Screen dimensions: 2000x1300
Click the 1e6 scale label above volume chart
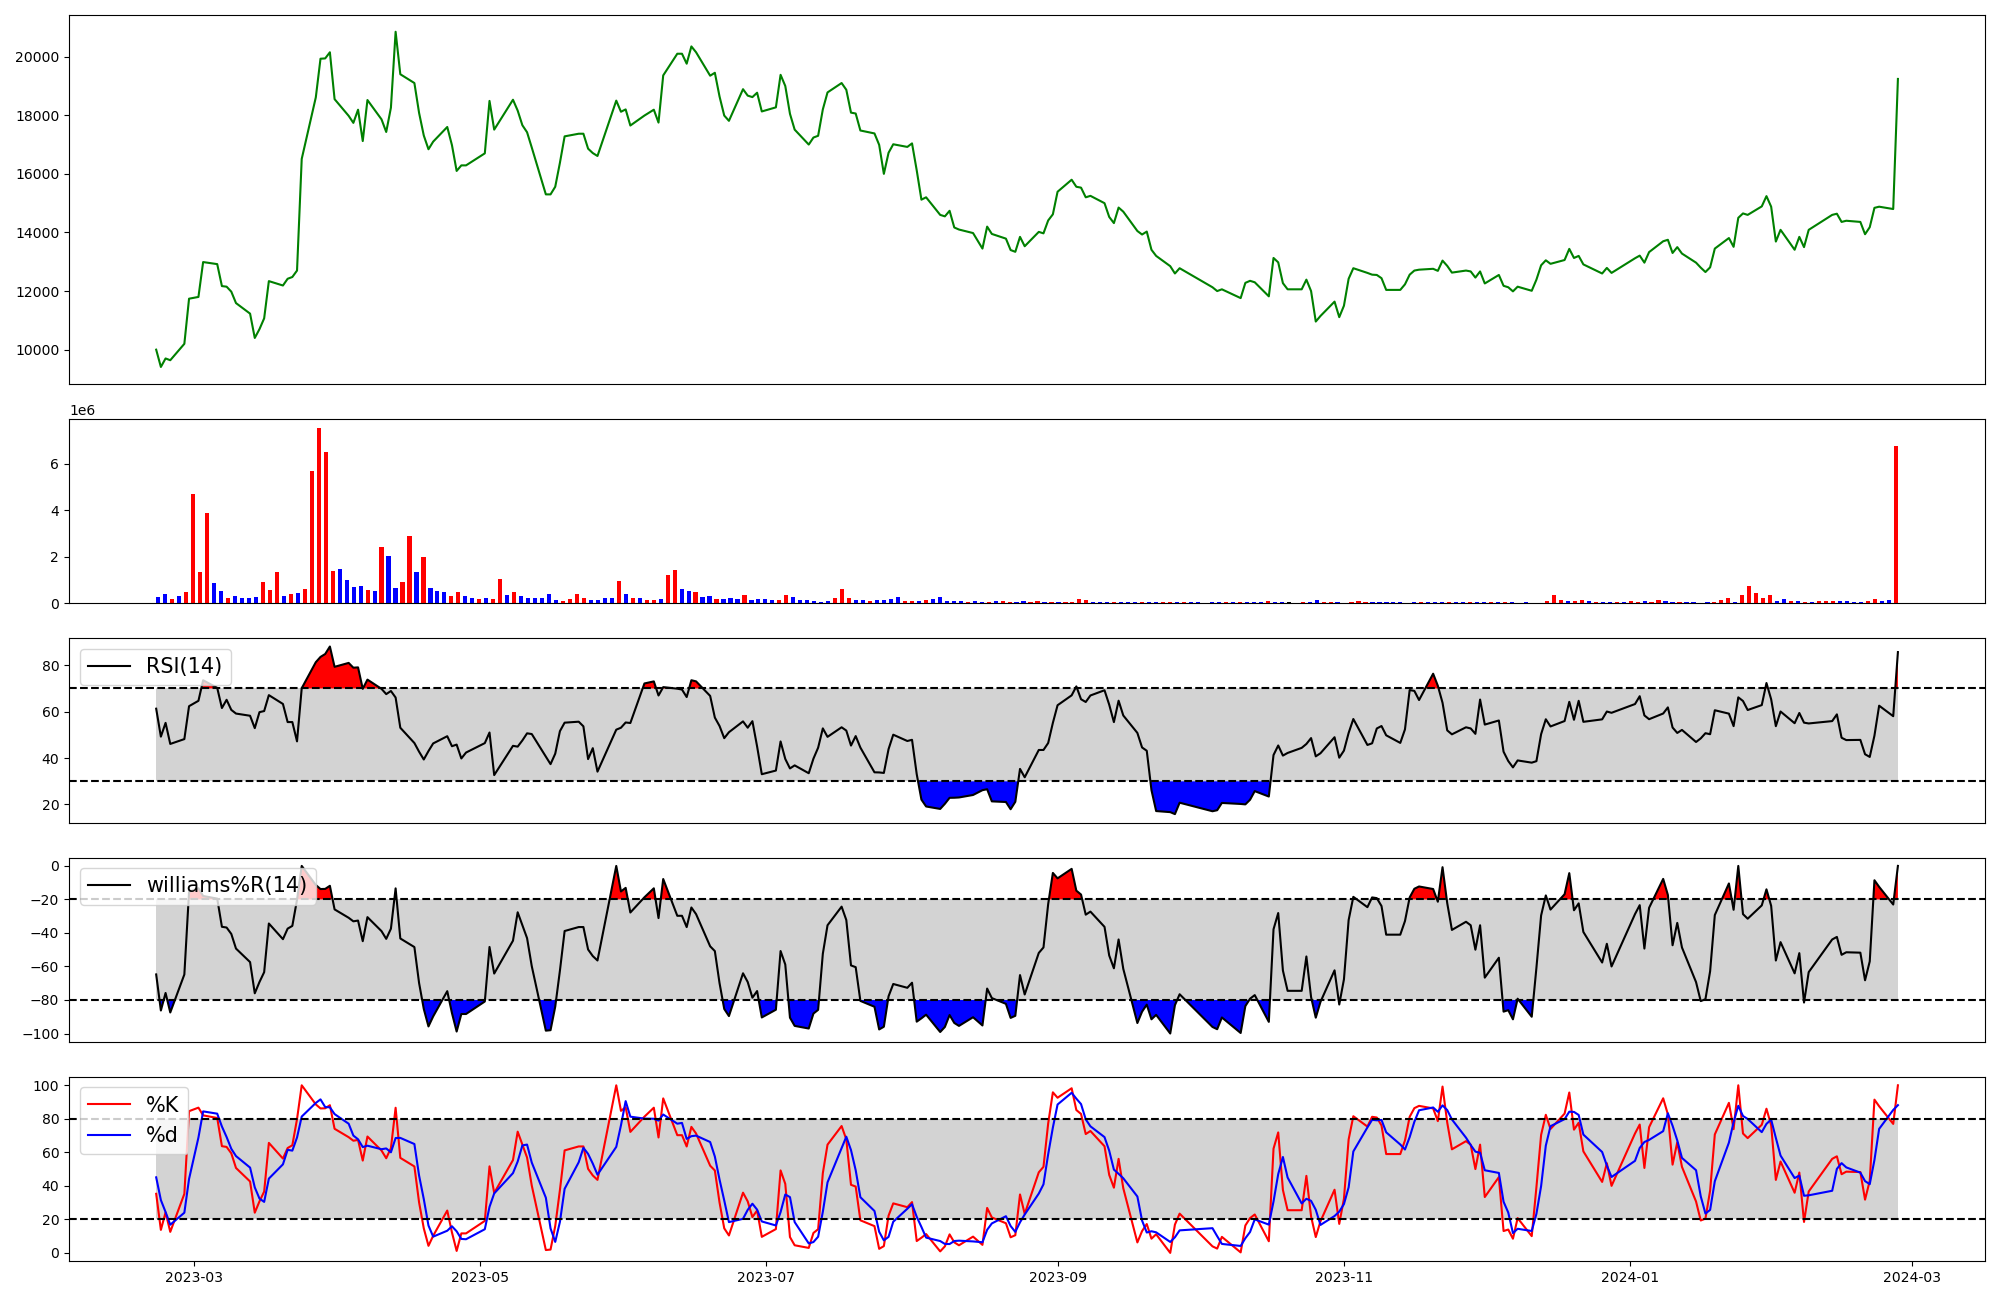pos(82,410)
